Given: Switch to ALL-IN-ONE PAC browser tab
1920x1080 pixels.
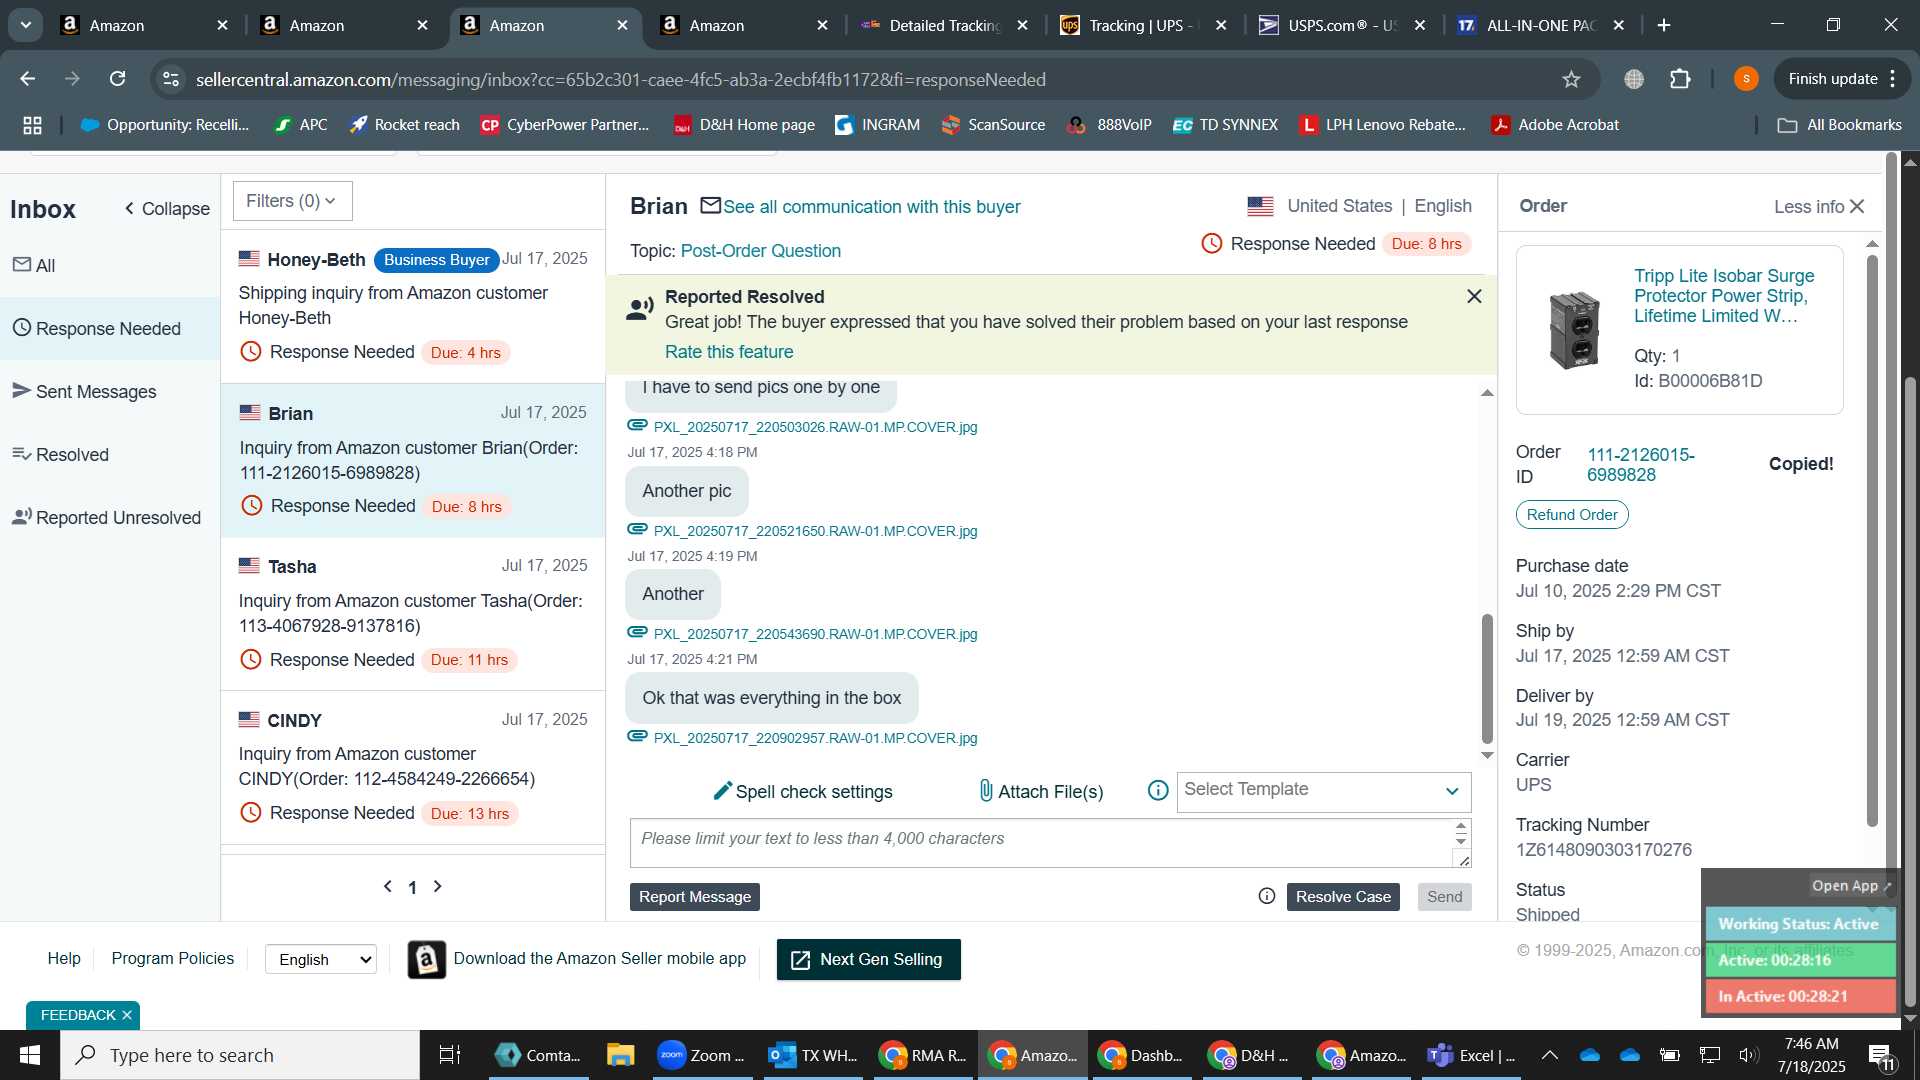Looking at the screenshot, I should tap(1540, 25).
